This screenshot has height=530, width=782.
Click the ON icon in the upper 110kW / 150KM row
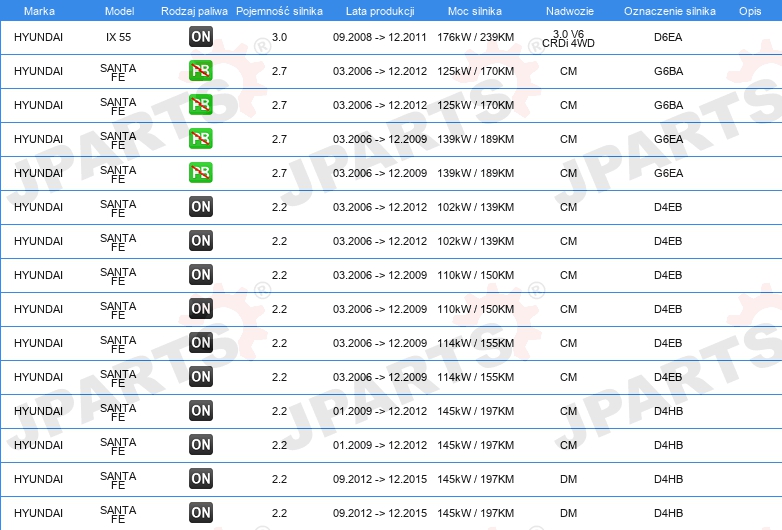coord(201,275)
